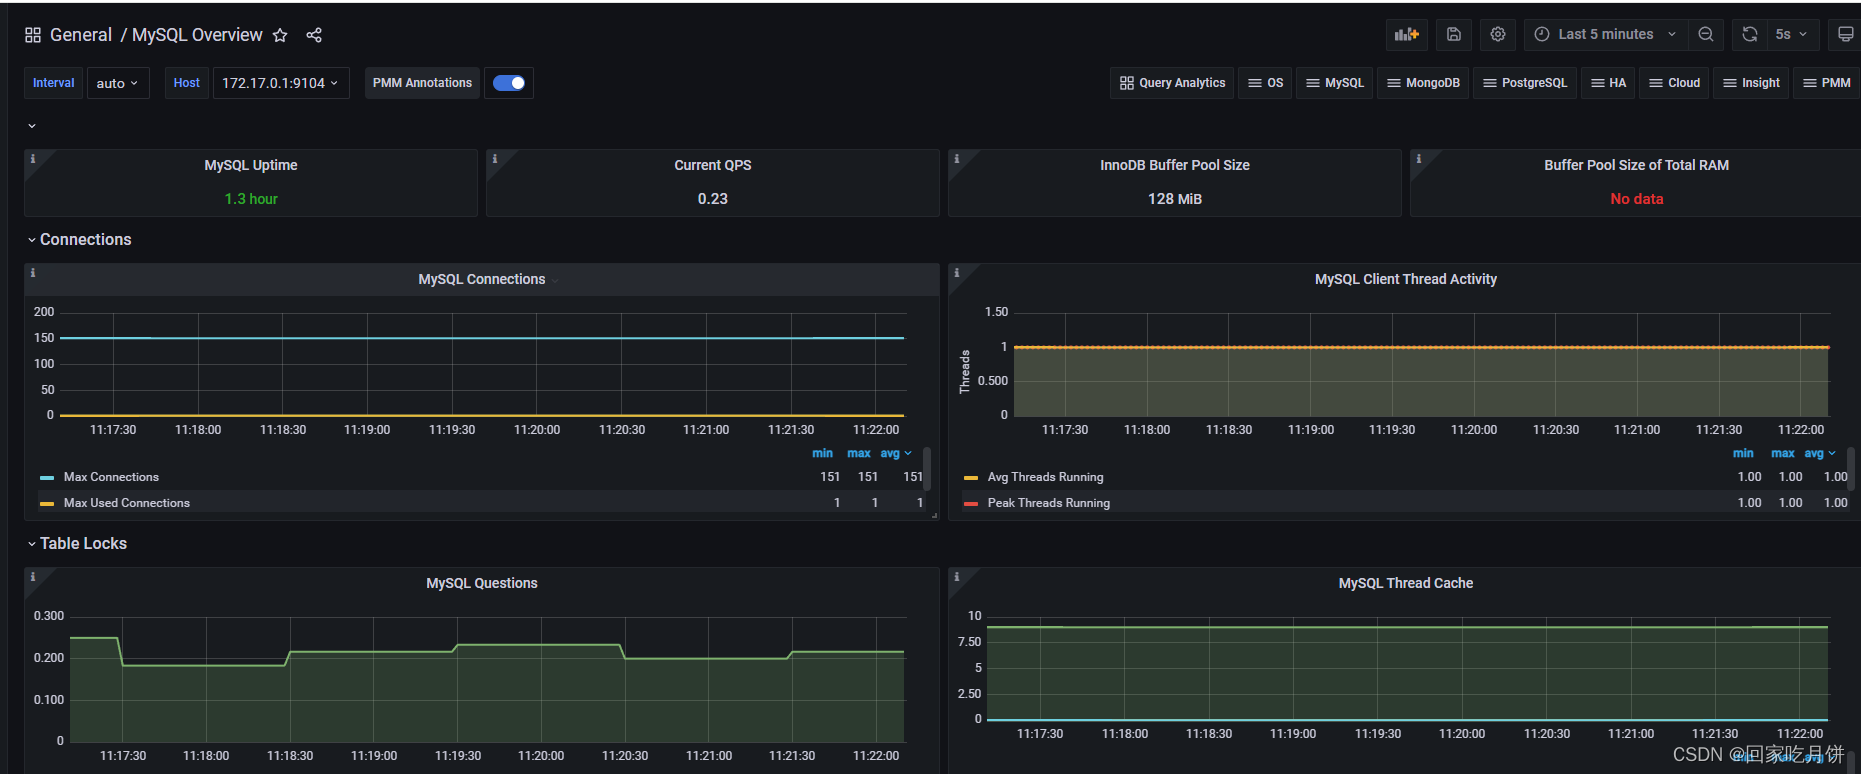Image resolution: width=1861 pixels, height=774 pixels.
Task: Show info for the Current QPS panel
Action: coord(494,158)
